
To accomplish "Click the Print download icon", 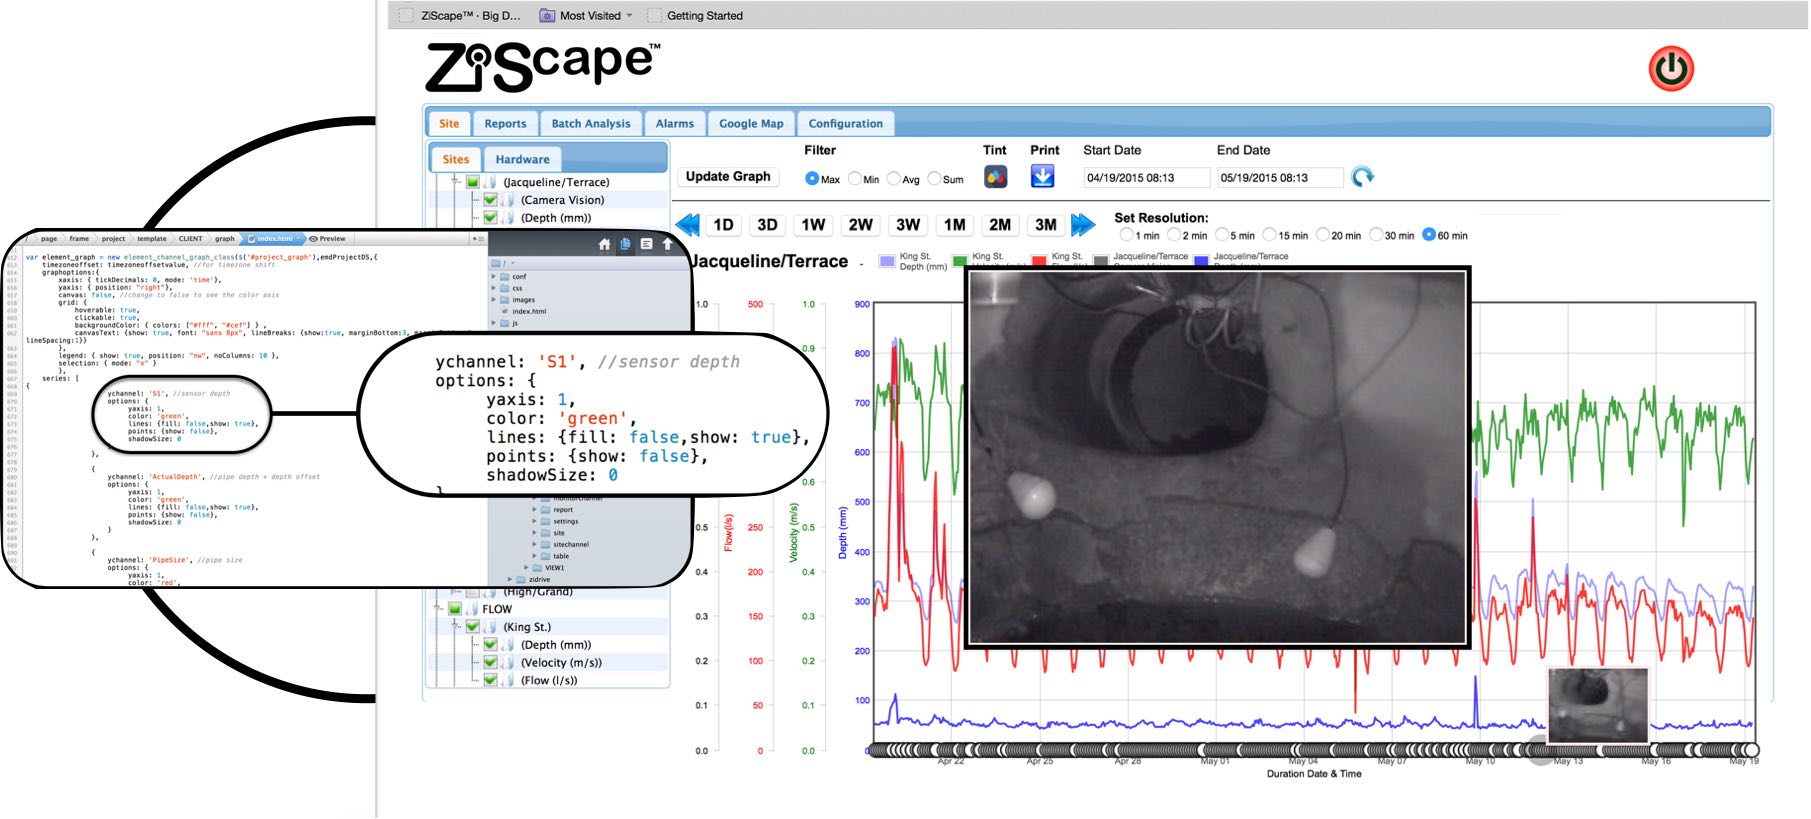I will pos(1042,177).
